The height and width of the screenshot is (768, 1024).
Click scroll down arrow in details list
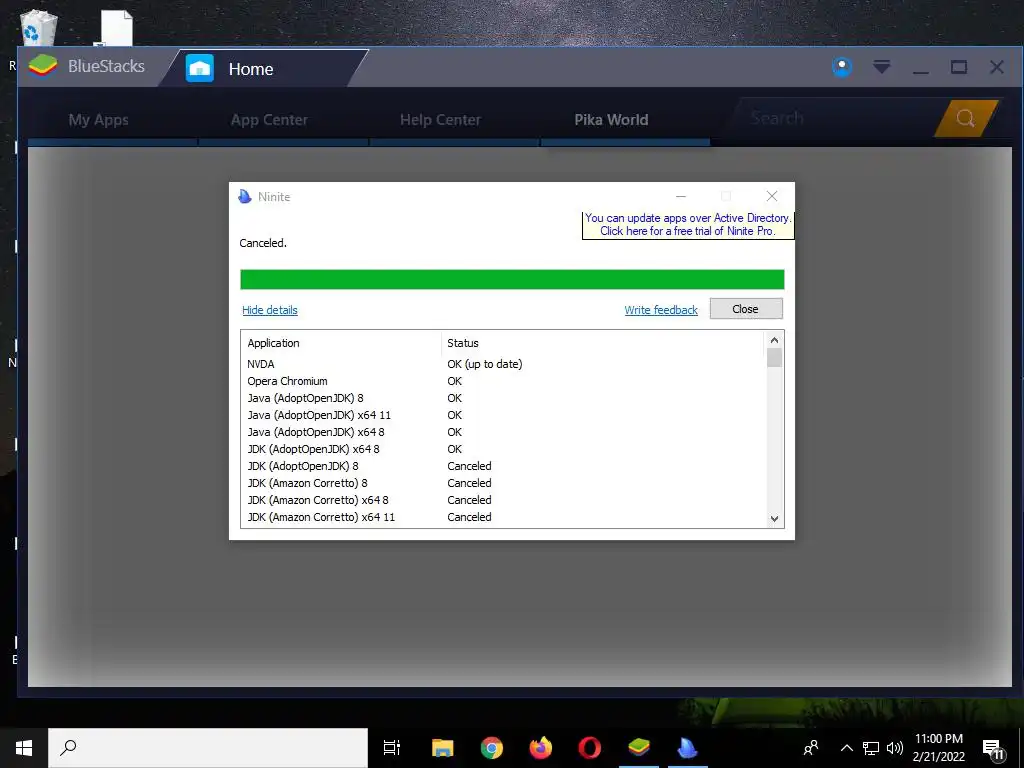click(774, 519)
